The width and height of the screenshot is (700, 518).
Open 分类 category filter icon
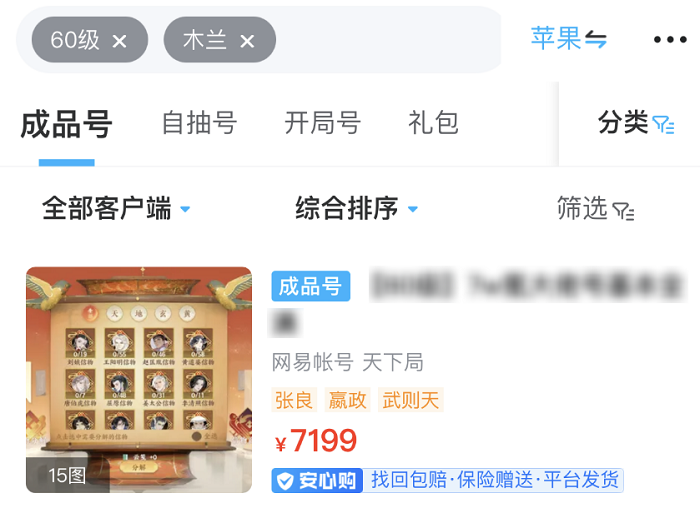coord(663,125)
